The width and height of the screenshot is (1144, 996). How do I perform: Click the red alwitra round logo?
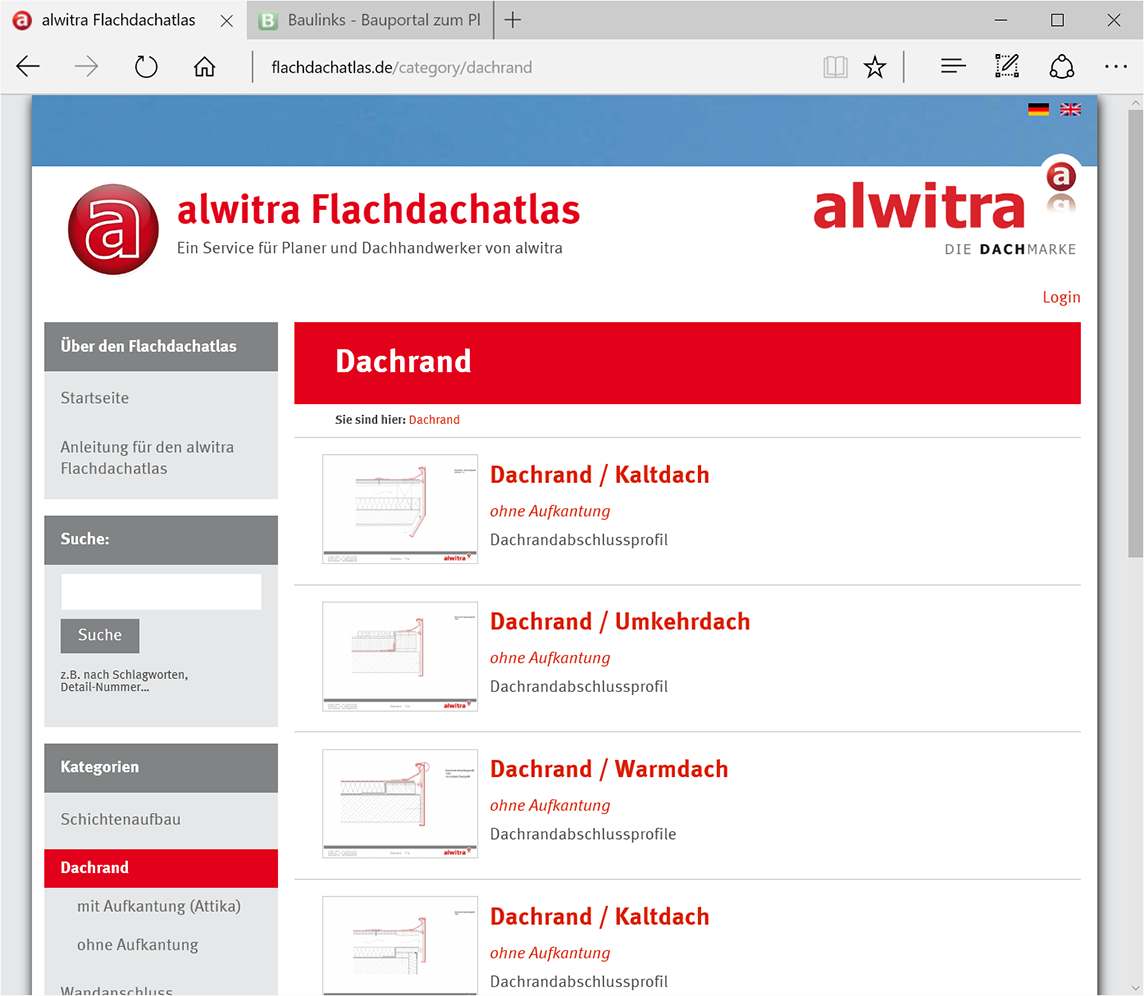click(x=113, y=229)
